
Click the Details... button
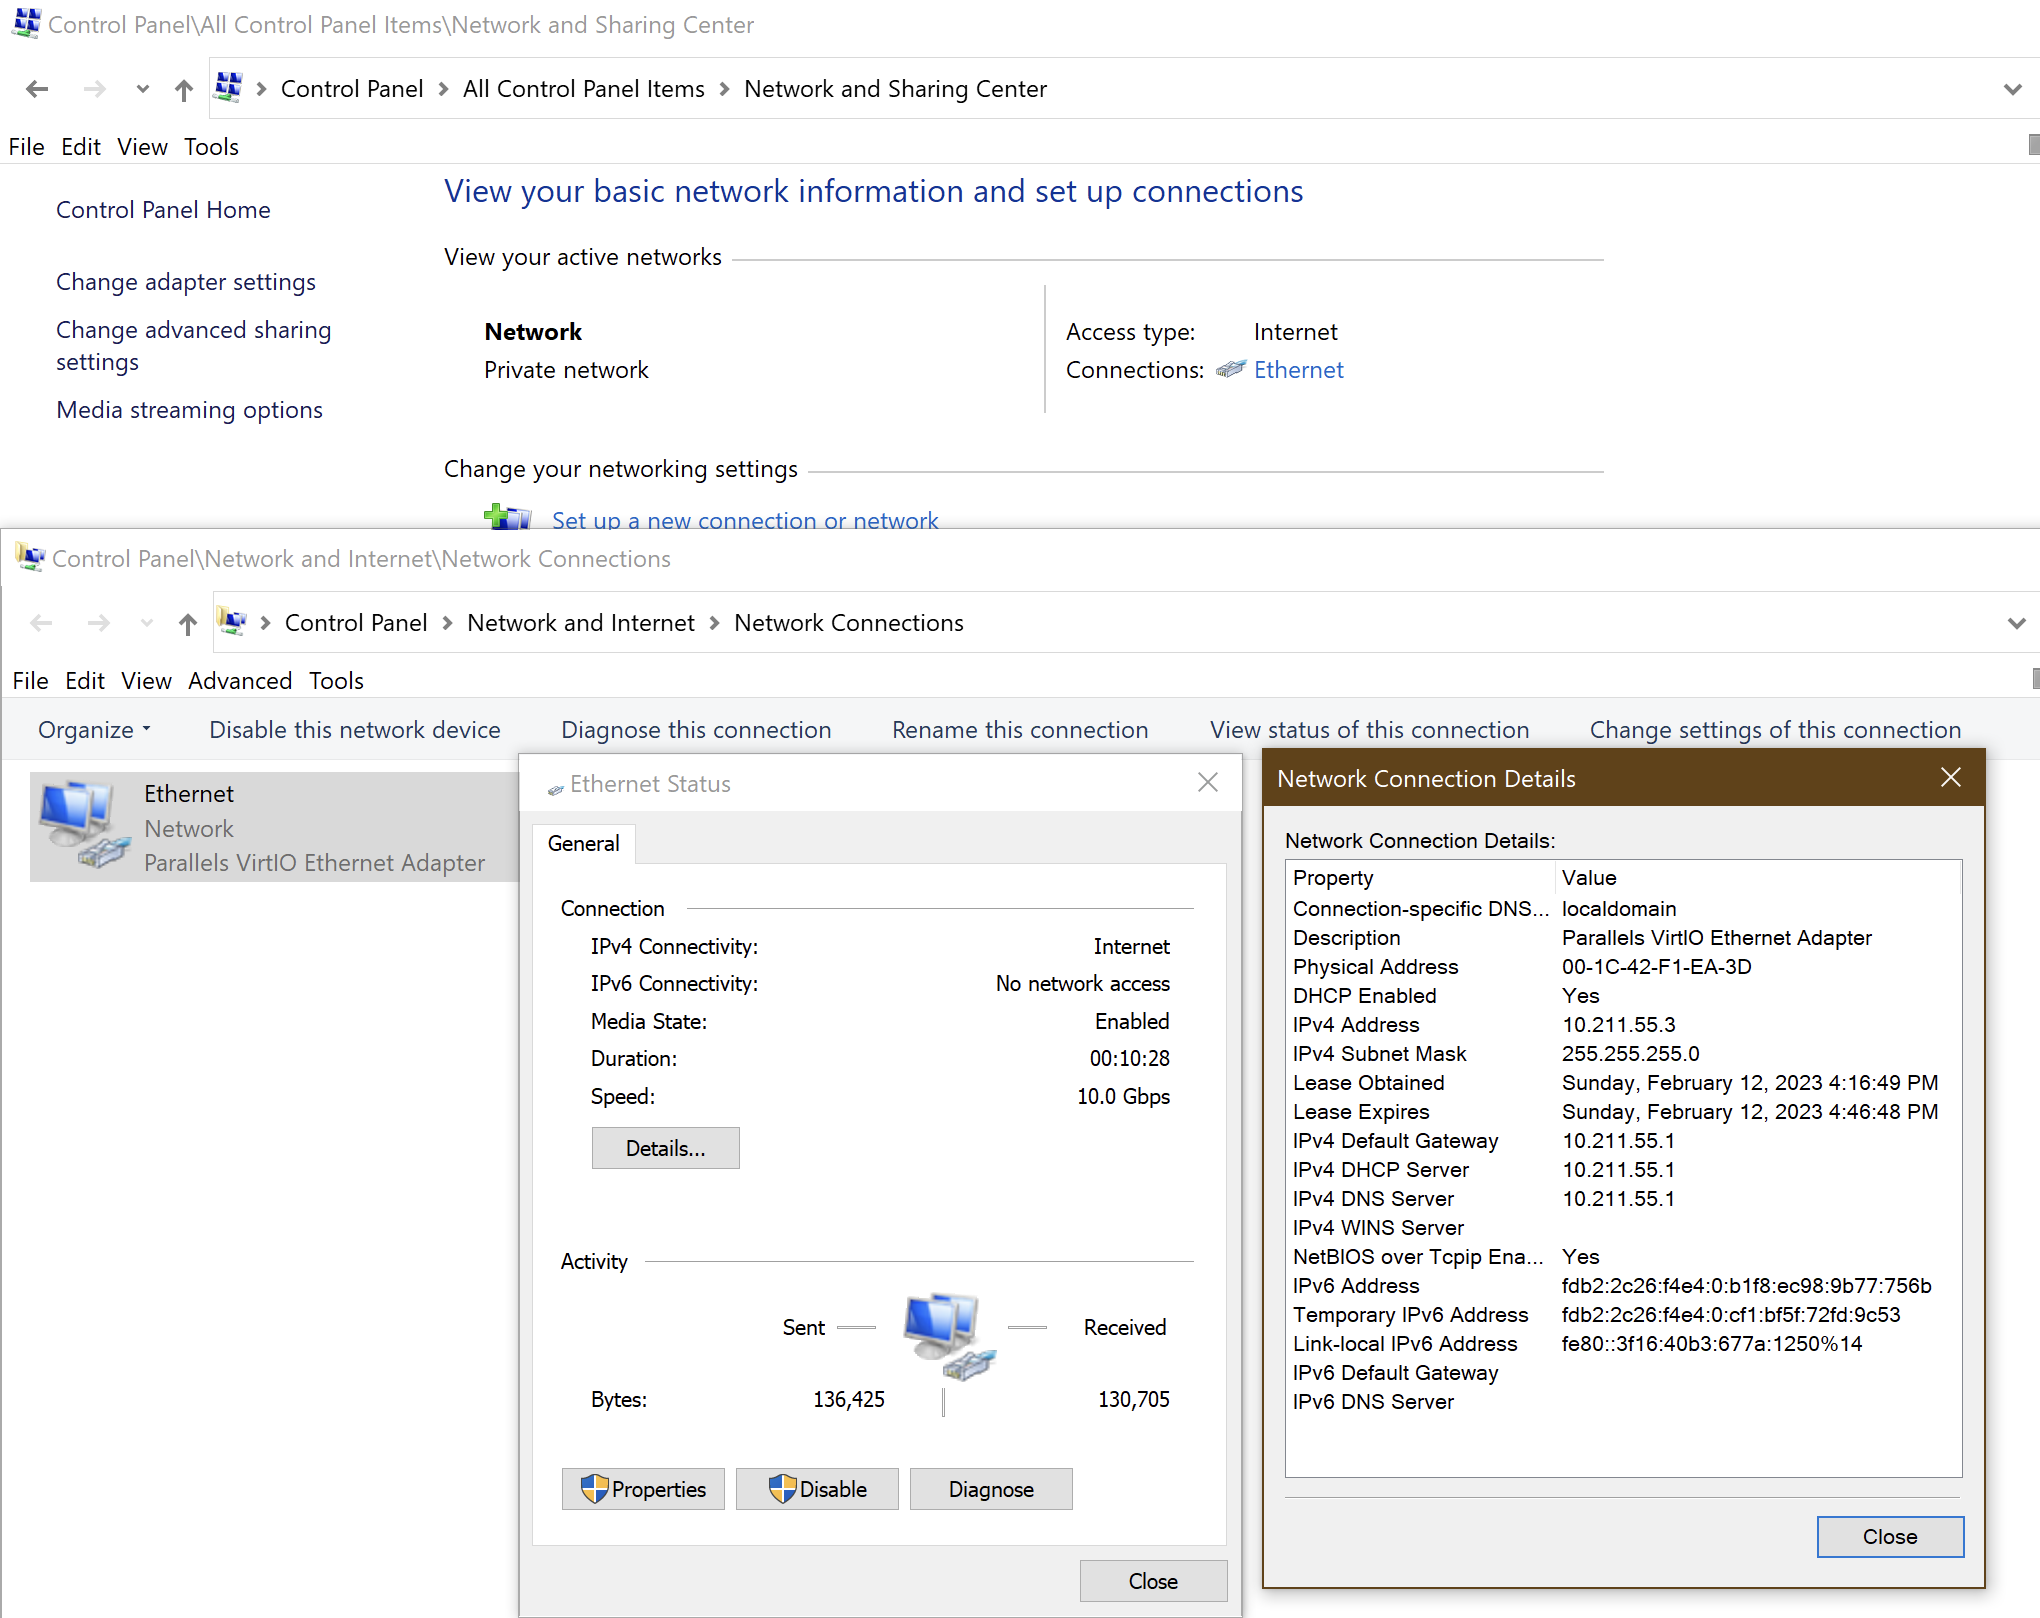point(665,1148)
